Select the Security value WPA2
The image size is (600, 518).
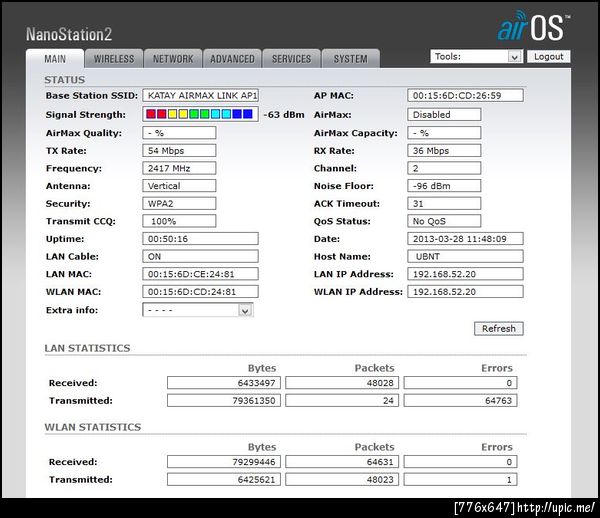[179, 204]
